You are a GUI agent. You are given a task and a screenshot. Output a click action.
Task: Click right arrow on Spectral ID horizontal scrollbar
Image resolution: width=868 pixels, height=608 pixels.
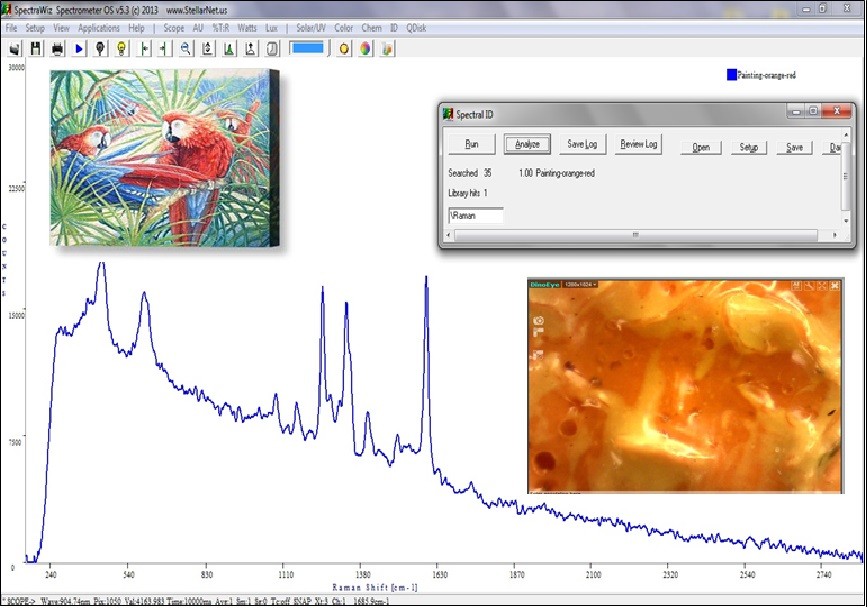(836, 236)
